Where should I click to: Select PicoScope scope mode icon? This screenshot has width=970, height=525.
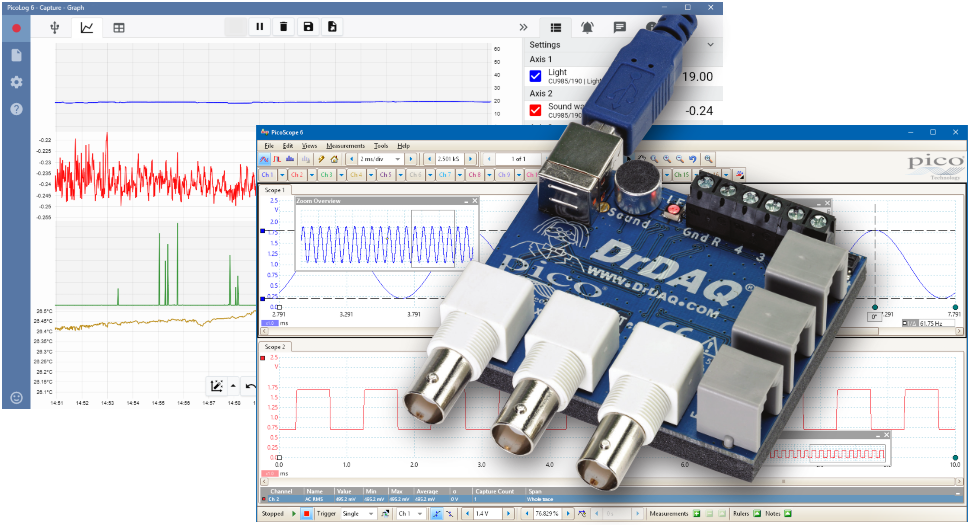pos(264,159)
